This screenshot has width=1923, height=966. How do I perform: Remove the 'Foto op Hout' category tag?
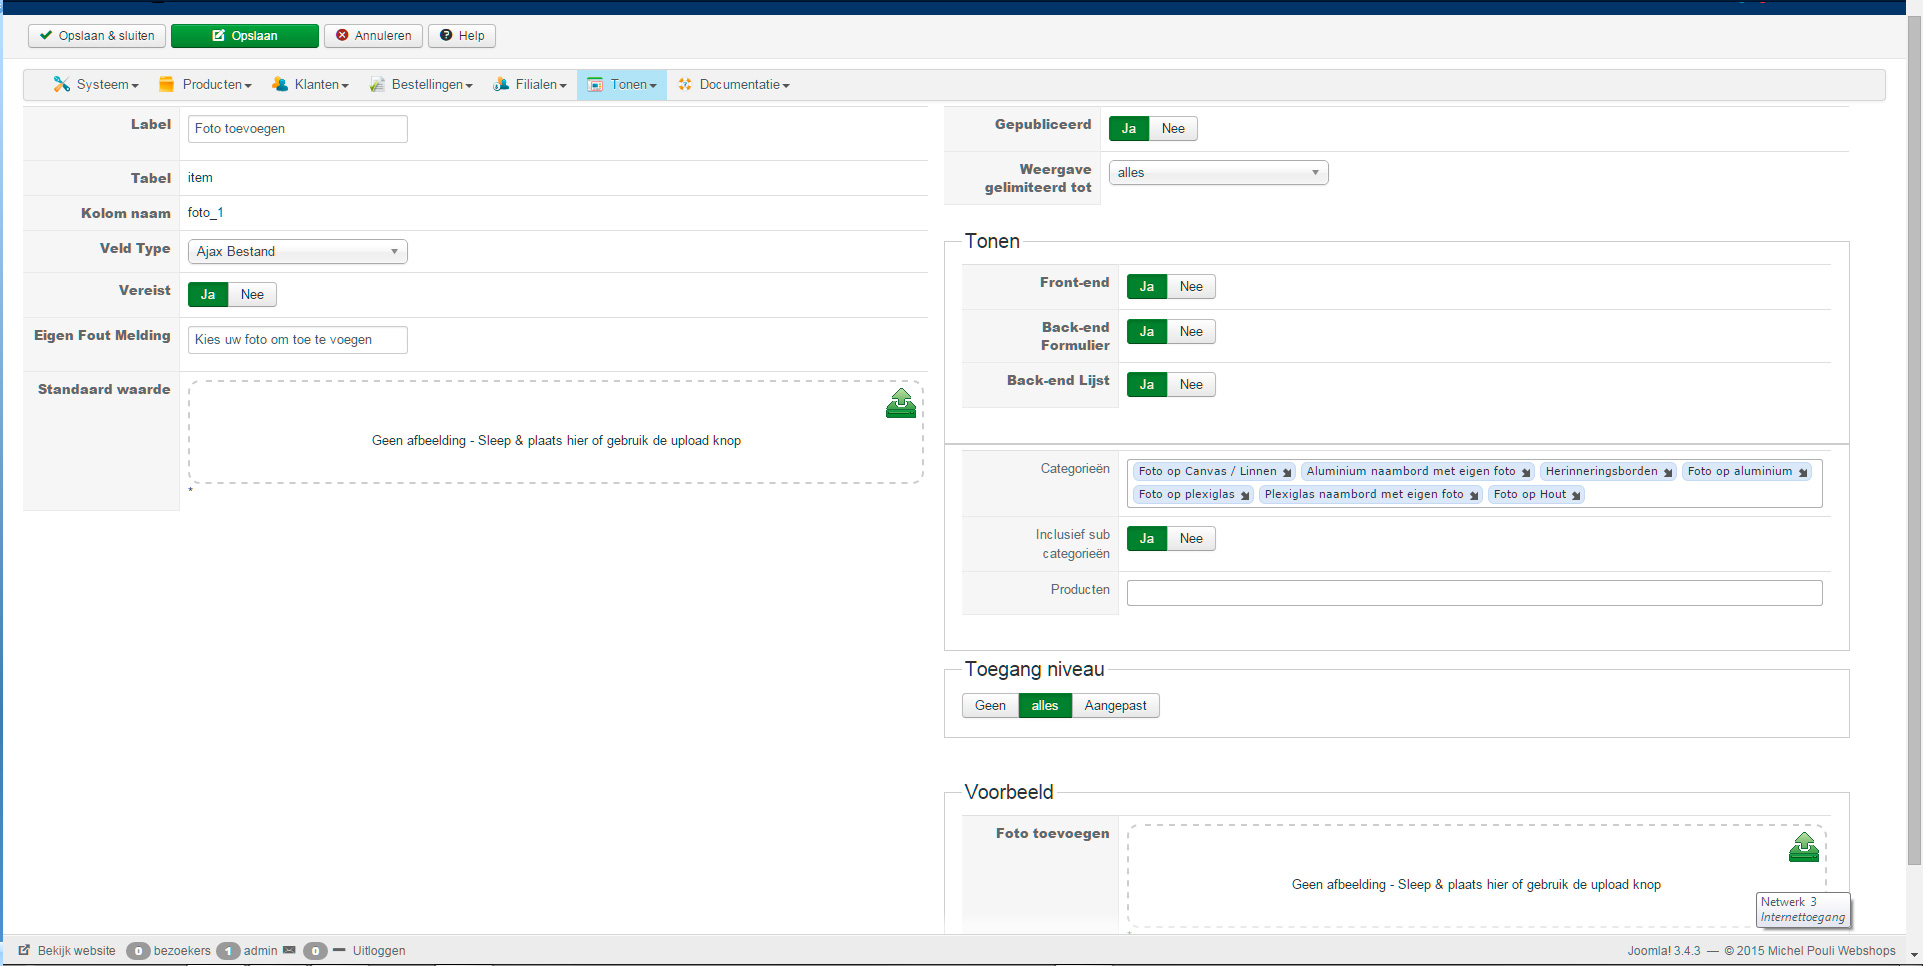[x=1576, y=495]
